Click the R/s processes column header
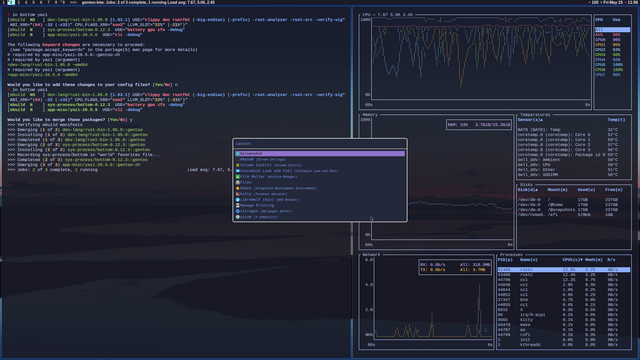 (x=611, y=260)
